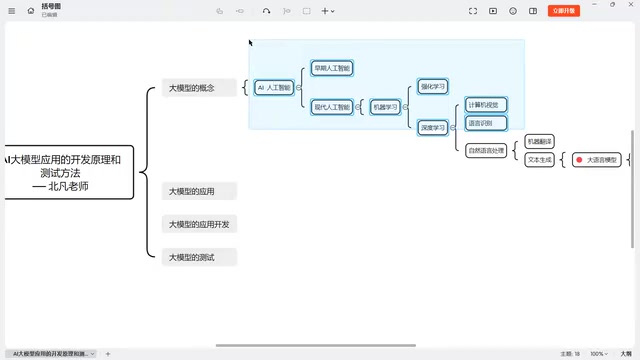Select the 计算机视觉 node
The width and height of the screenshot is (640, 360).
coord(486,105)
